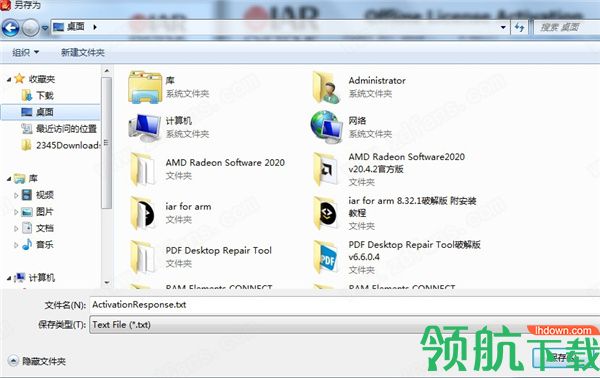Image resolution: width=600 pixels, height=378 pixels.
Task: Expand 图片 library node
Action: coord(16,212)
